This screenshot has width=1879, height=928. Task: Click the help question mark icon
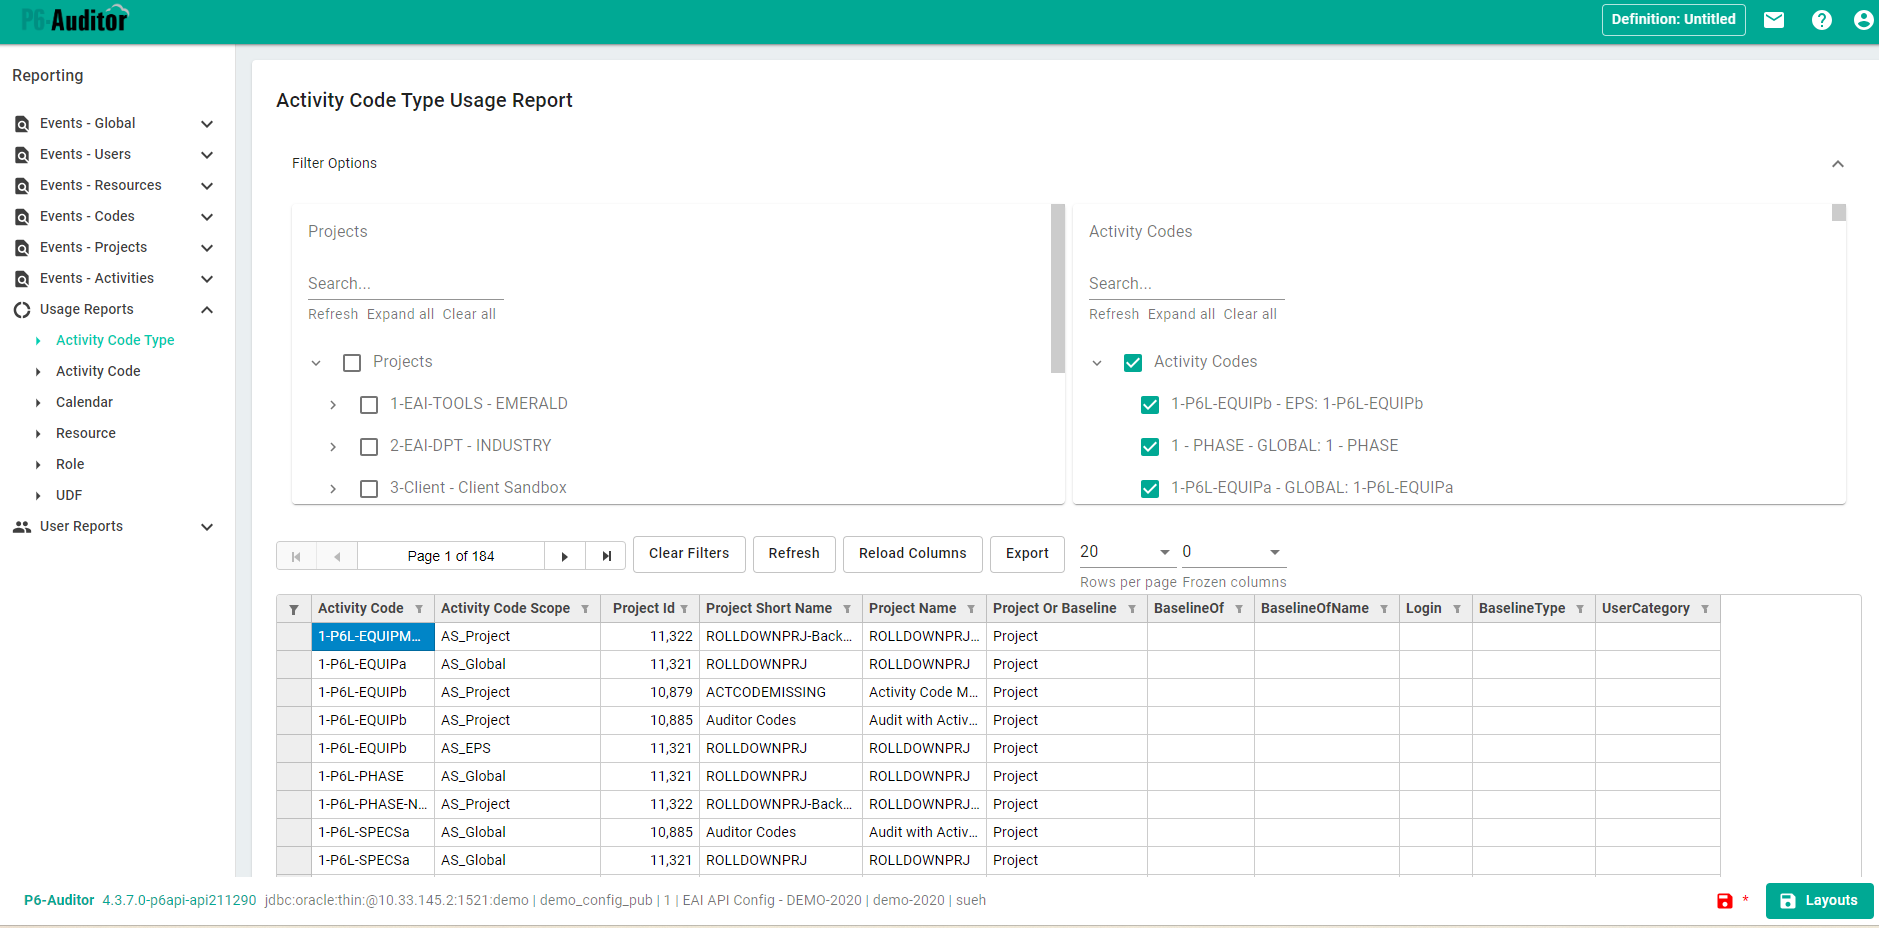tap(1821, 20)
